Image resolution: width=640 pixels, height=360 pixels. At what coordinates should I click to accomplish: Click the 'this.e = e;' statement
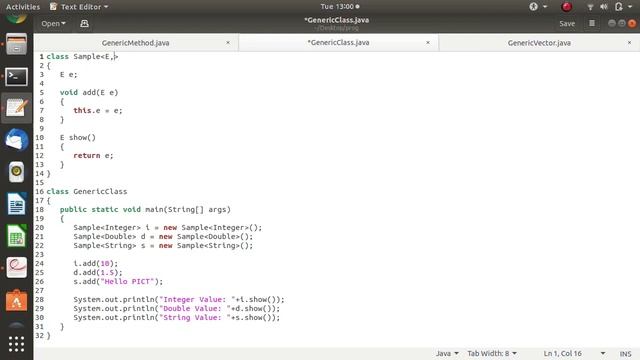[x=98, y=110]
